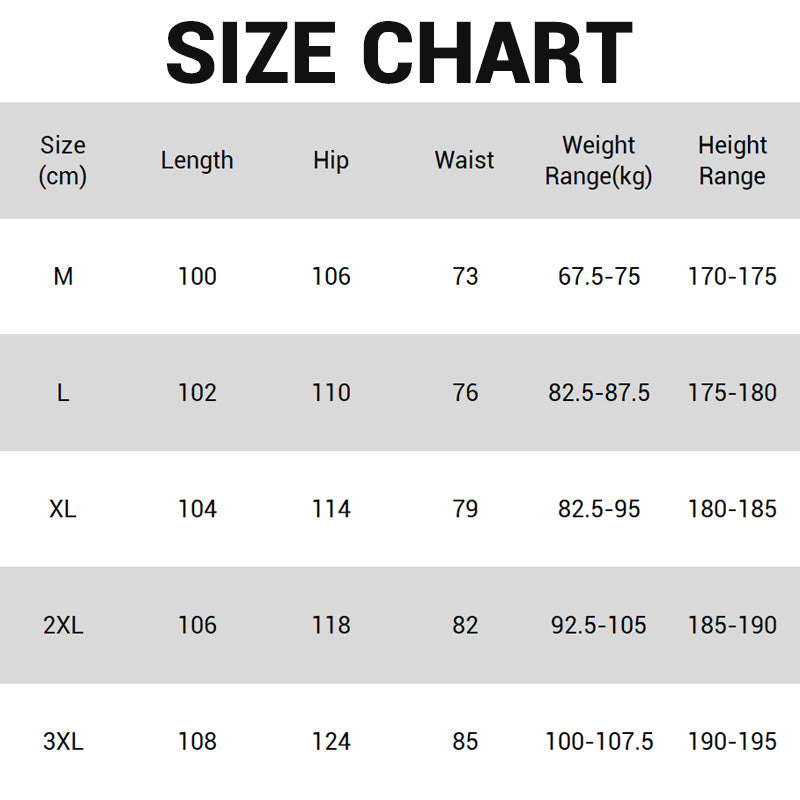
Task: Click waist value 79 in XL row
Action: [x=465, y=509]
